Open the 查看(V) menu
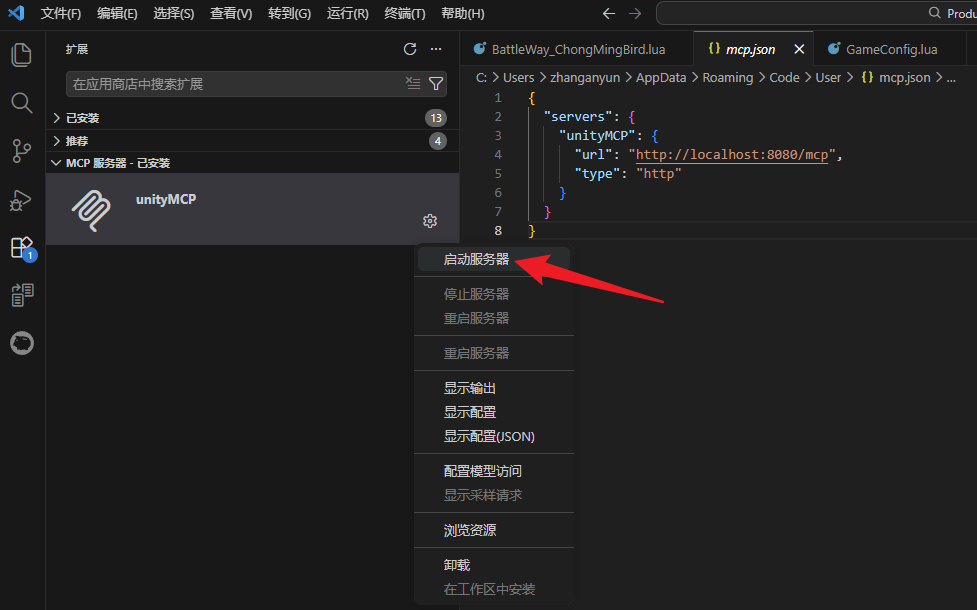 tap(231, 13)
